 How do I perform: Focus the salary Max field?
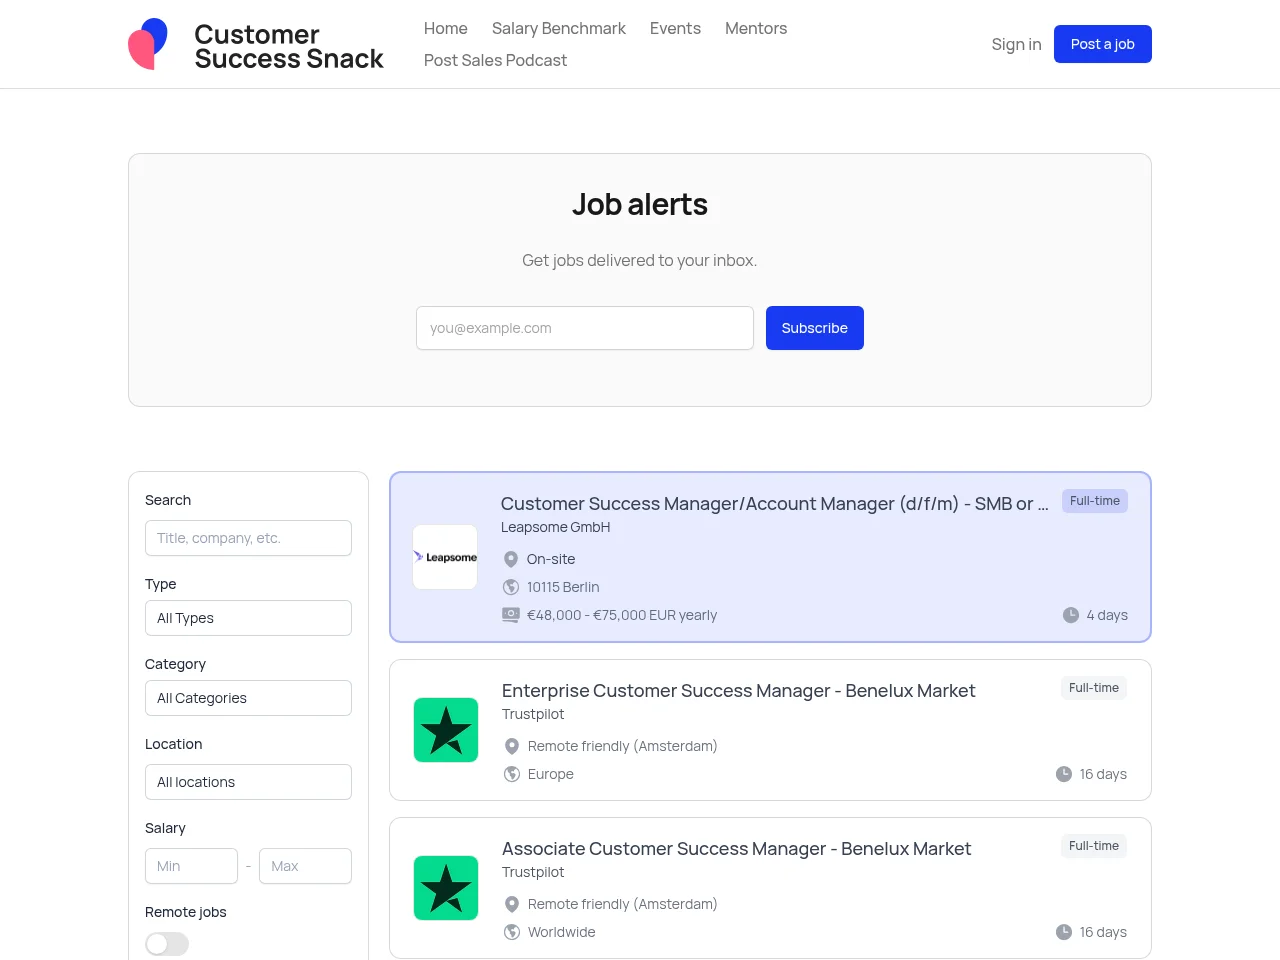pyautogui.click(x=305, y=866)
